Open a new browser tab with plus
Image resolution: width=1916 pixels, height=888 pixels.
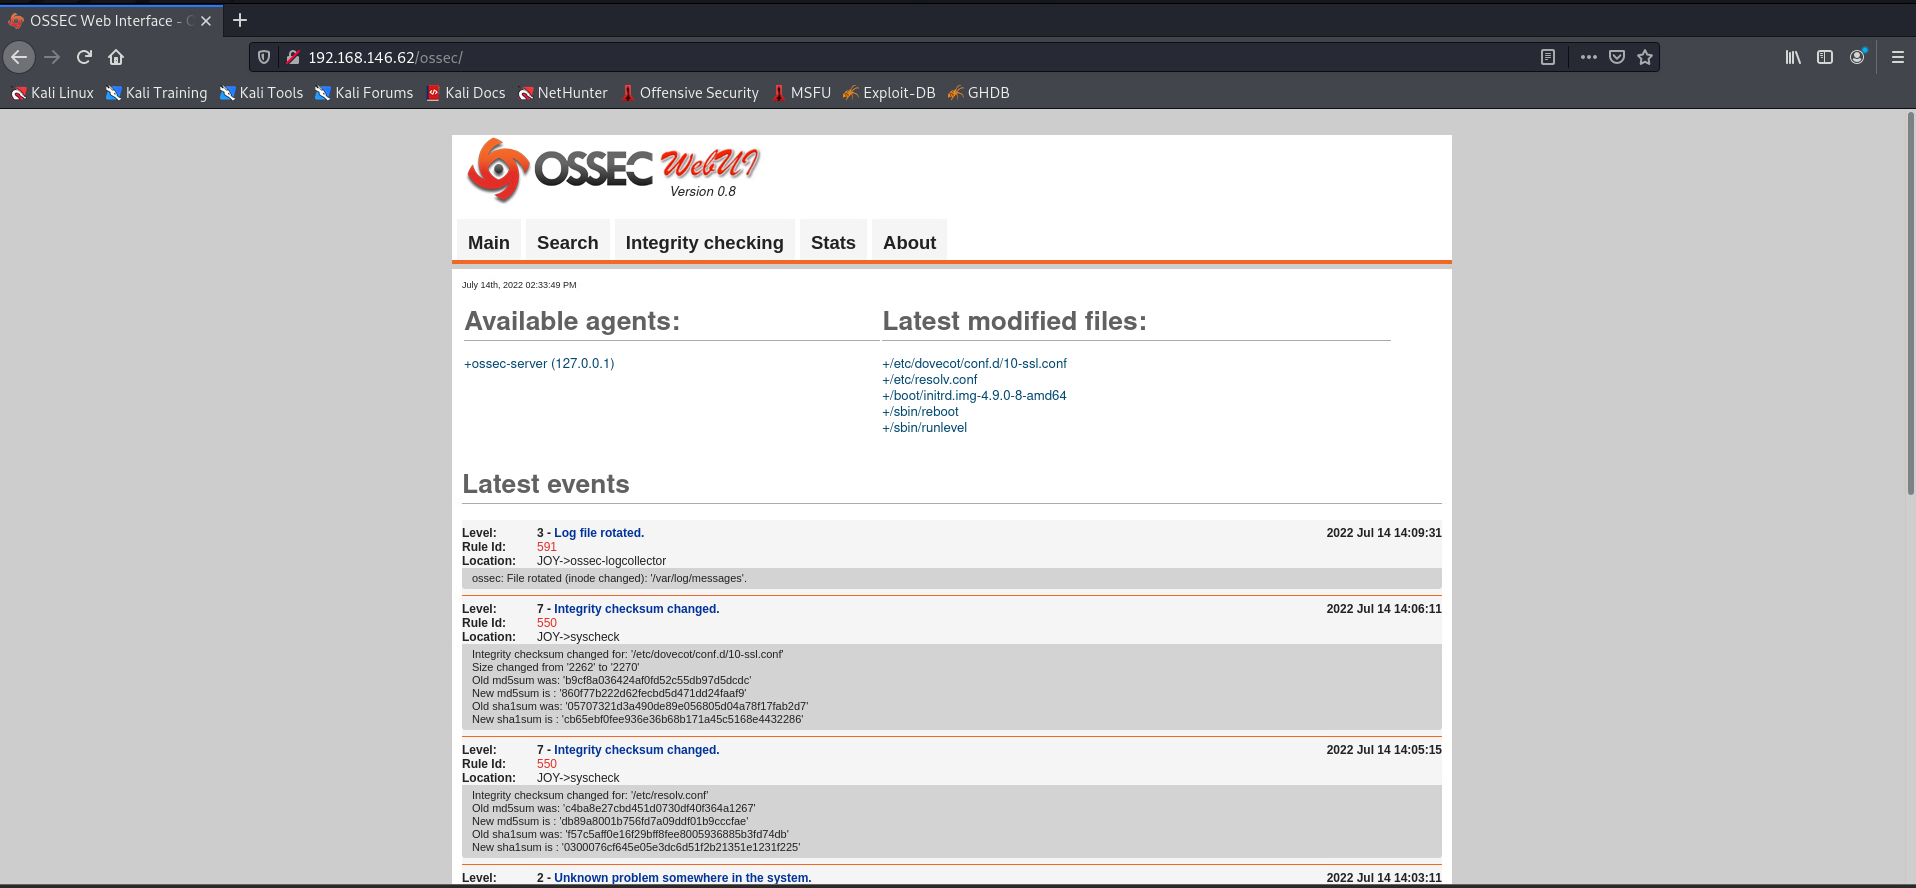240,20
